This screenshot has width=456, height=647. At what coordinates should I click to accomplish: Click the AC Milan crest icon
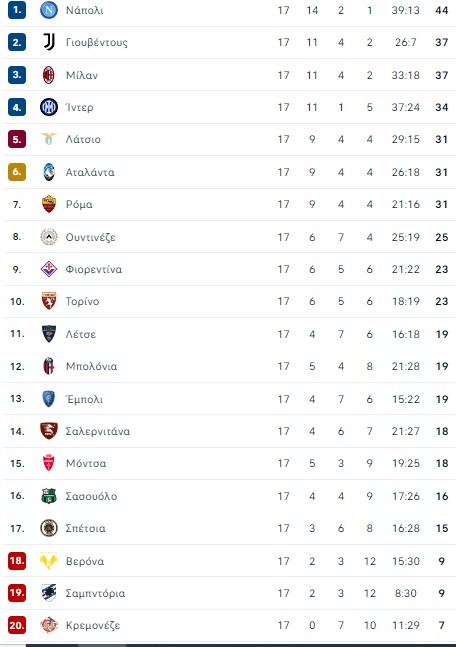coord(49,75)
